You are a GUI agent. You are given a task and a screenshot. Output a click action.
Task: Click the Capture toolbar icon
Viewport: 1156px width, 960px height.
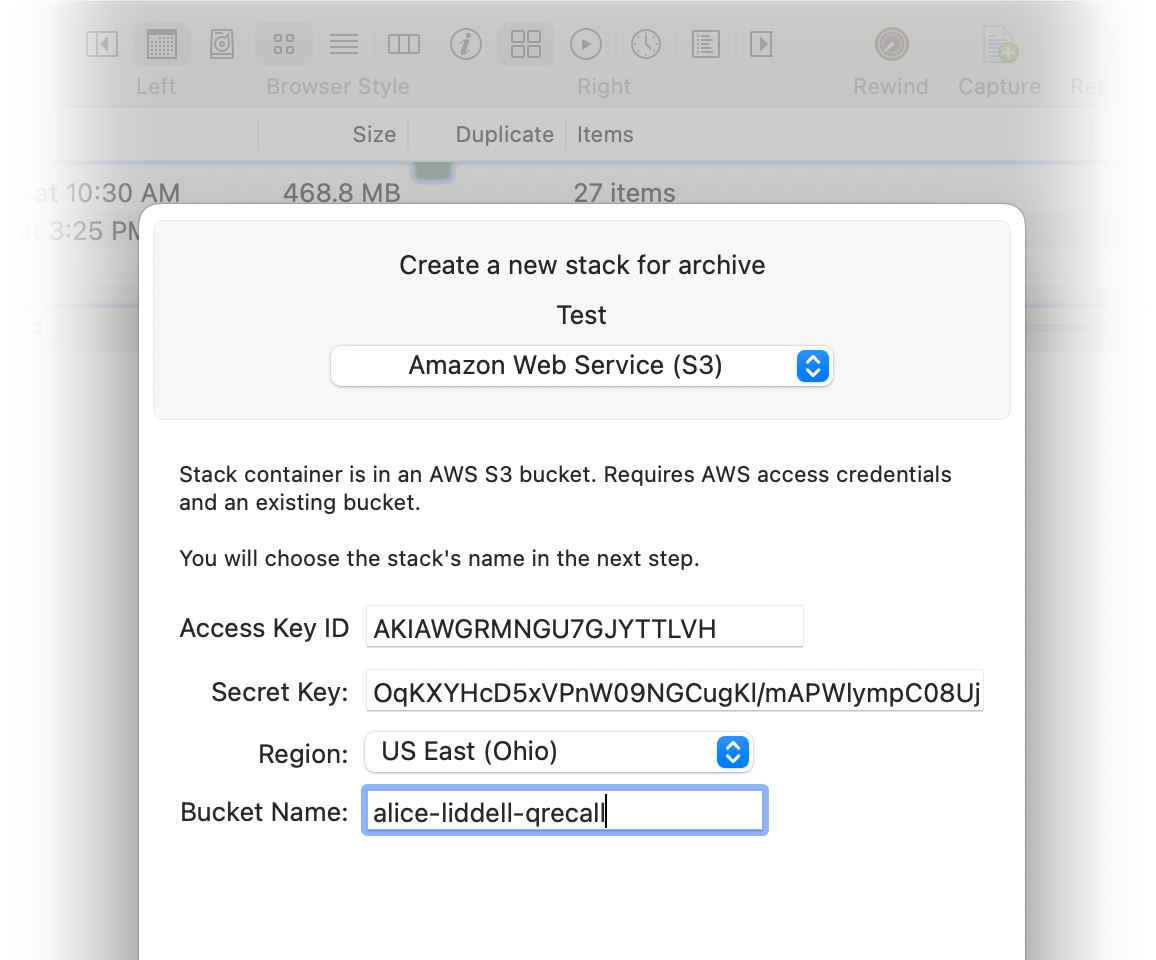click(999, 45)
